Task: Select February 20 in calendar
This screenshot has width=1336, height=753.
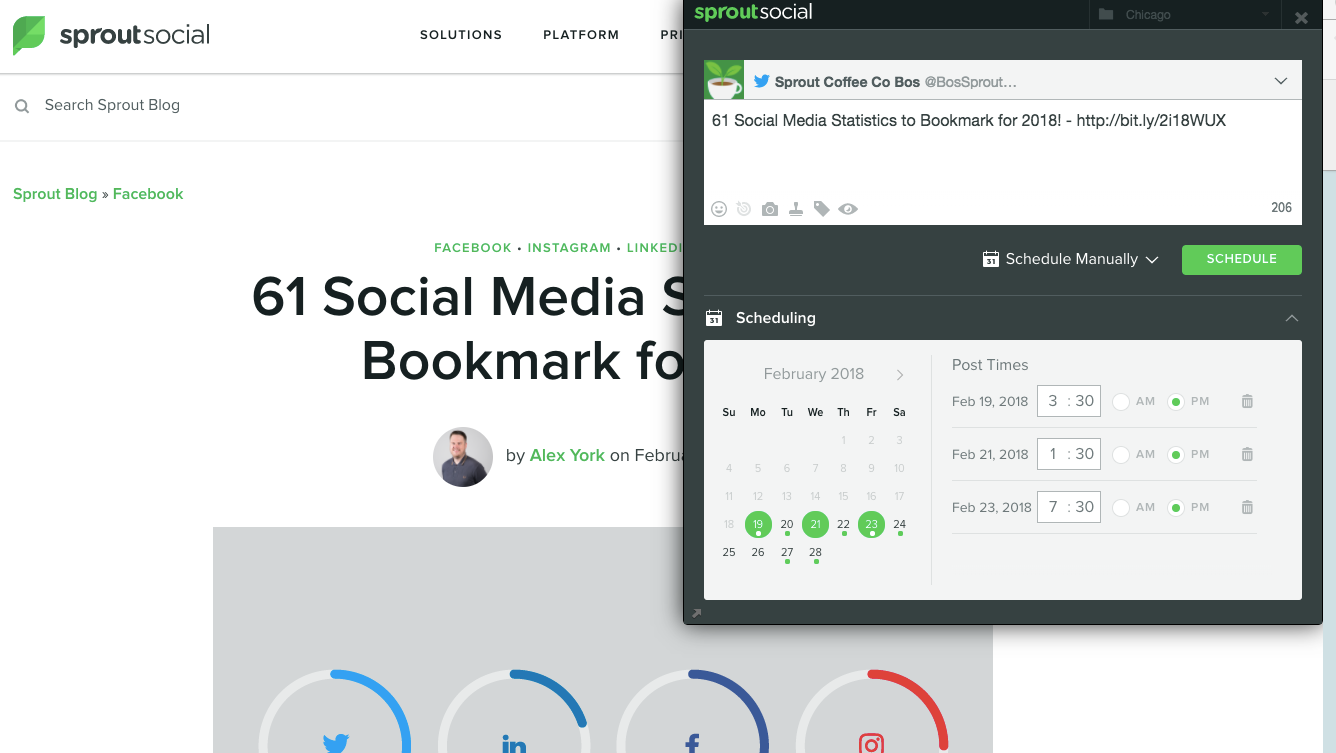Action: (787, 525)
